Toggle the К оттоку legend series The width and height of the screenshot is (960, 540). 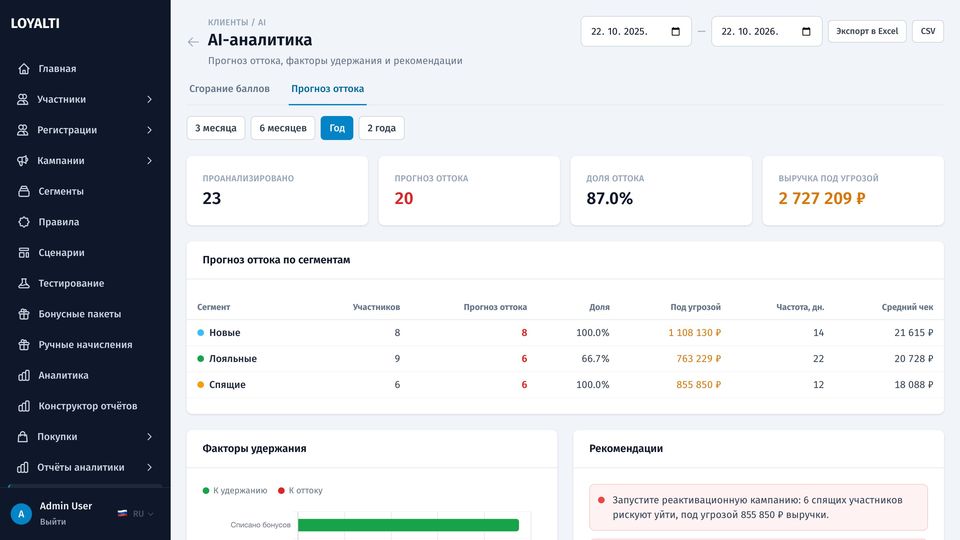click(300, 490)
